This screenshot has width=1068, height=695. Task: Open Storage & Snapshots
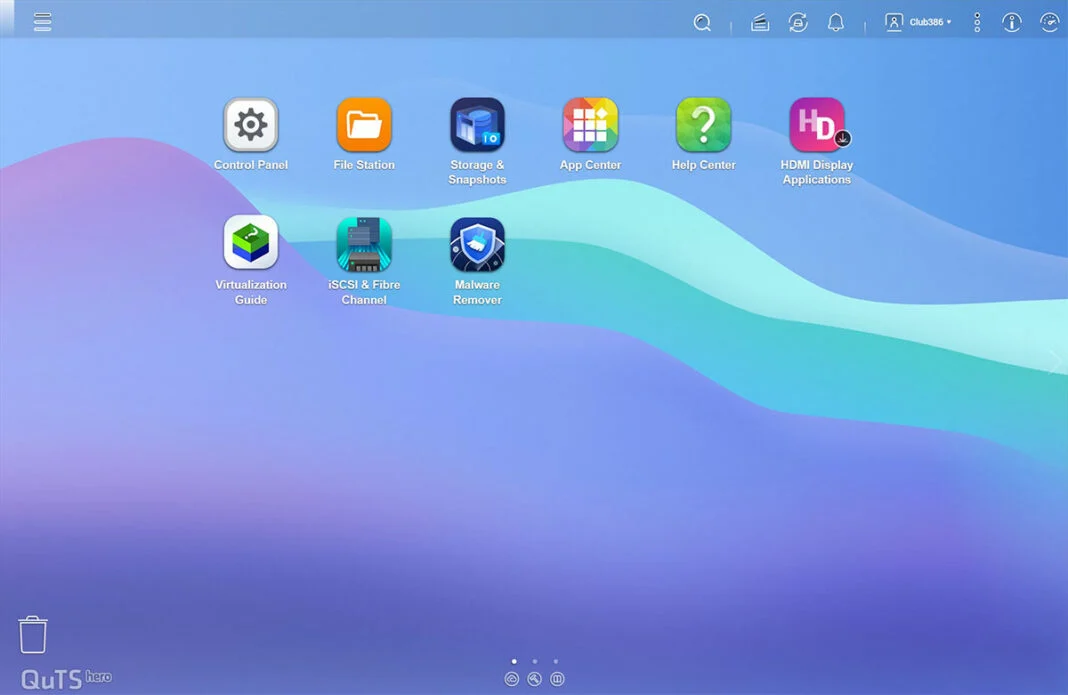coord(477,125)
